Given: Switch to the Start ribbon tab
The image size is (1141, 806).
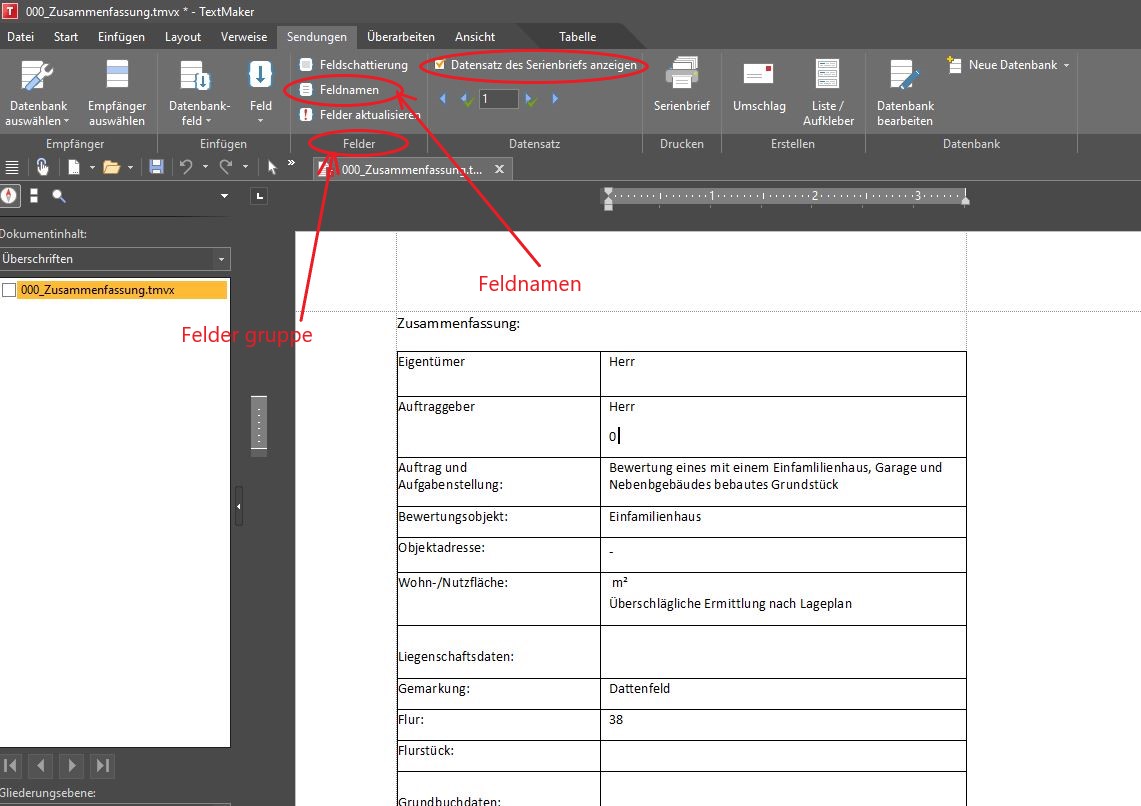Looking at the screenshot, I should pyautogui.click(x=65, y=36).
